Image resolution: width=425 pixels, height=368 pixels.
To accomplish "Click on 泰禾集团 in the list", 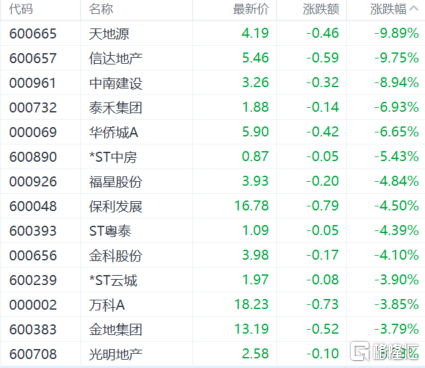I will click(x=115, y=108).
